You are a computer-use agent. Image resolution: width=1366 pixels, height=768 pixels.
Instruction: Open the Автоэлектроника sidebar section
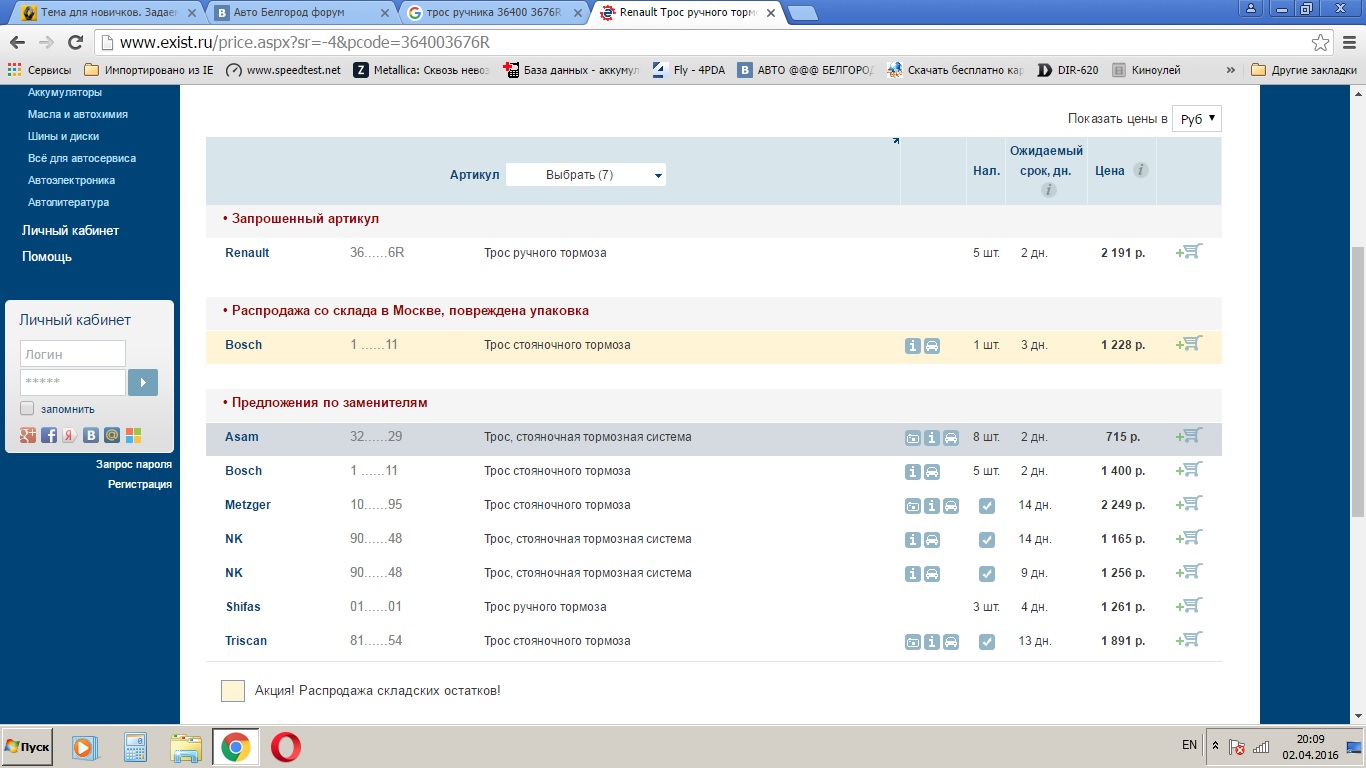[71, 180]
